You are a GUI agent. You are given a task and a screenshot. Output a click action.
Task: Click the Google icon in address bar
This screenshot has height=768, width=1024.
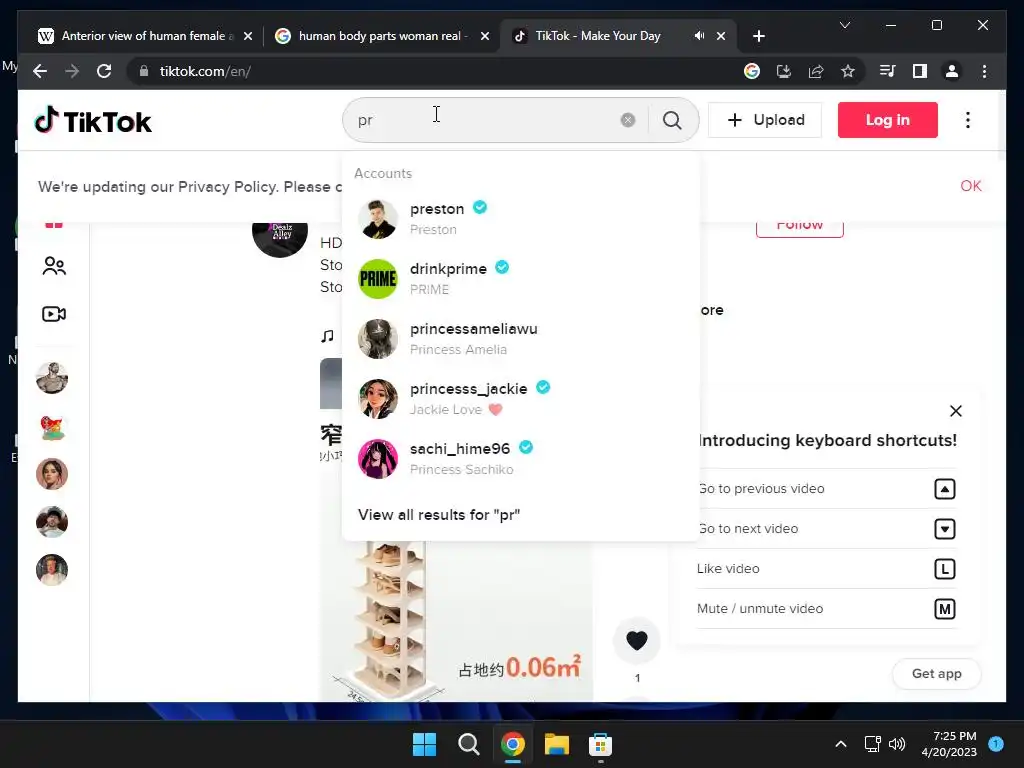752,71
